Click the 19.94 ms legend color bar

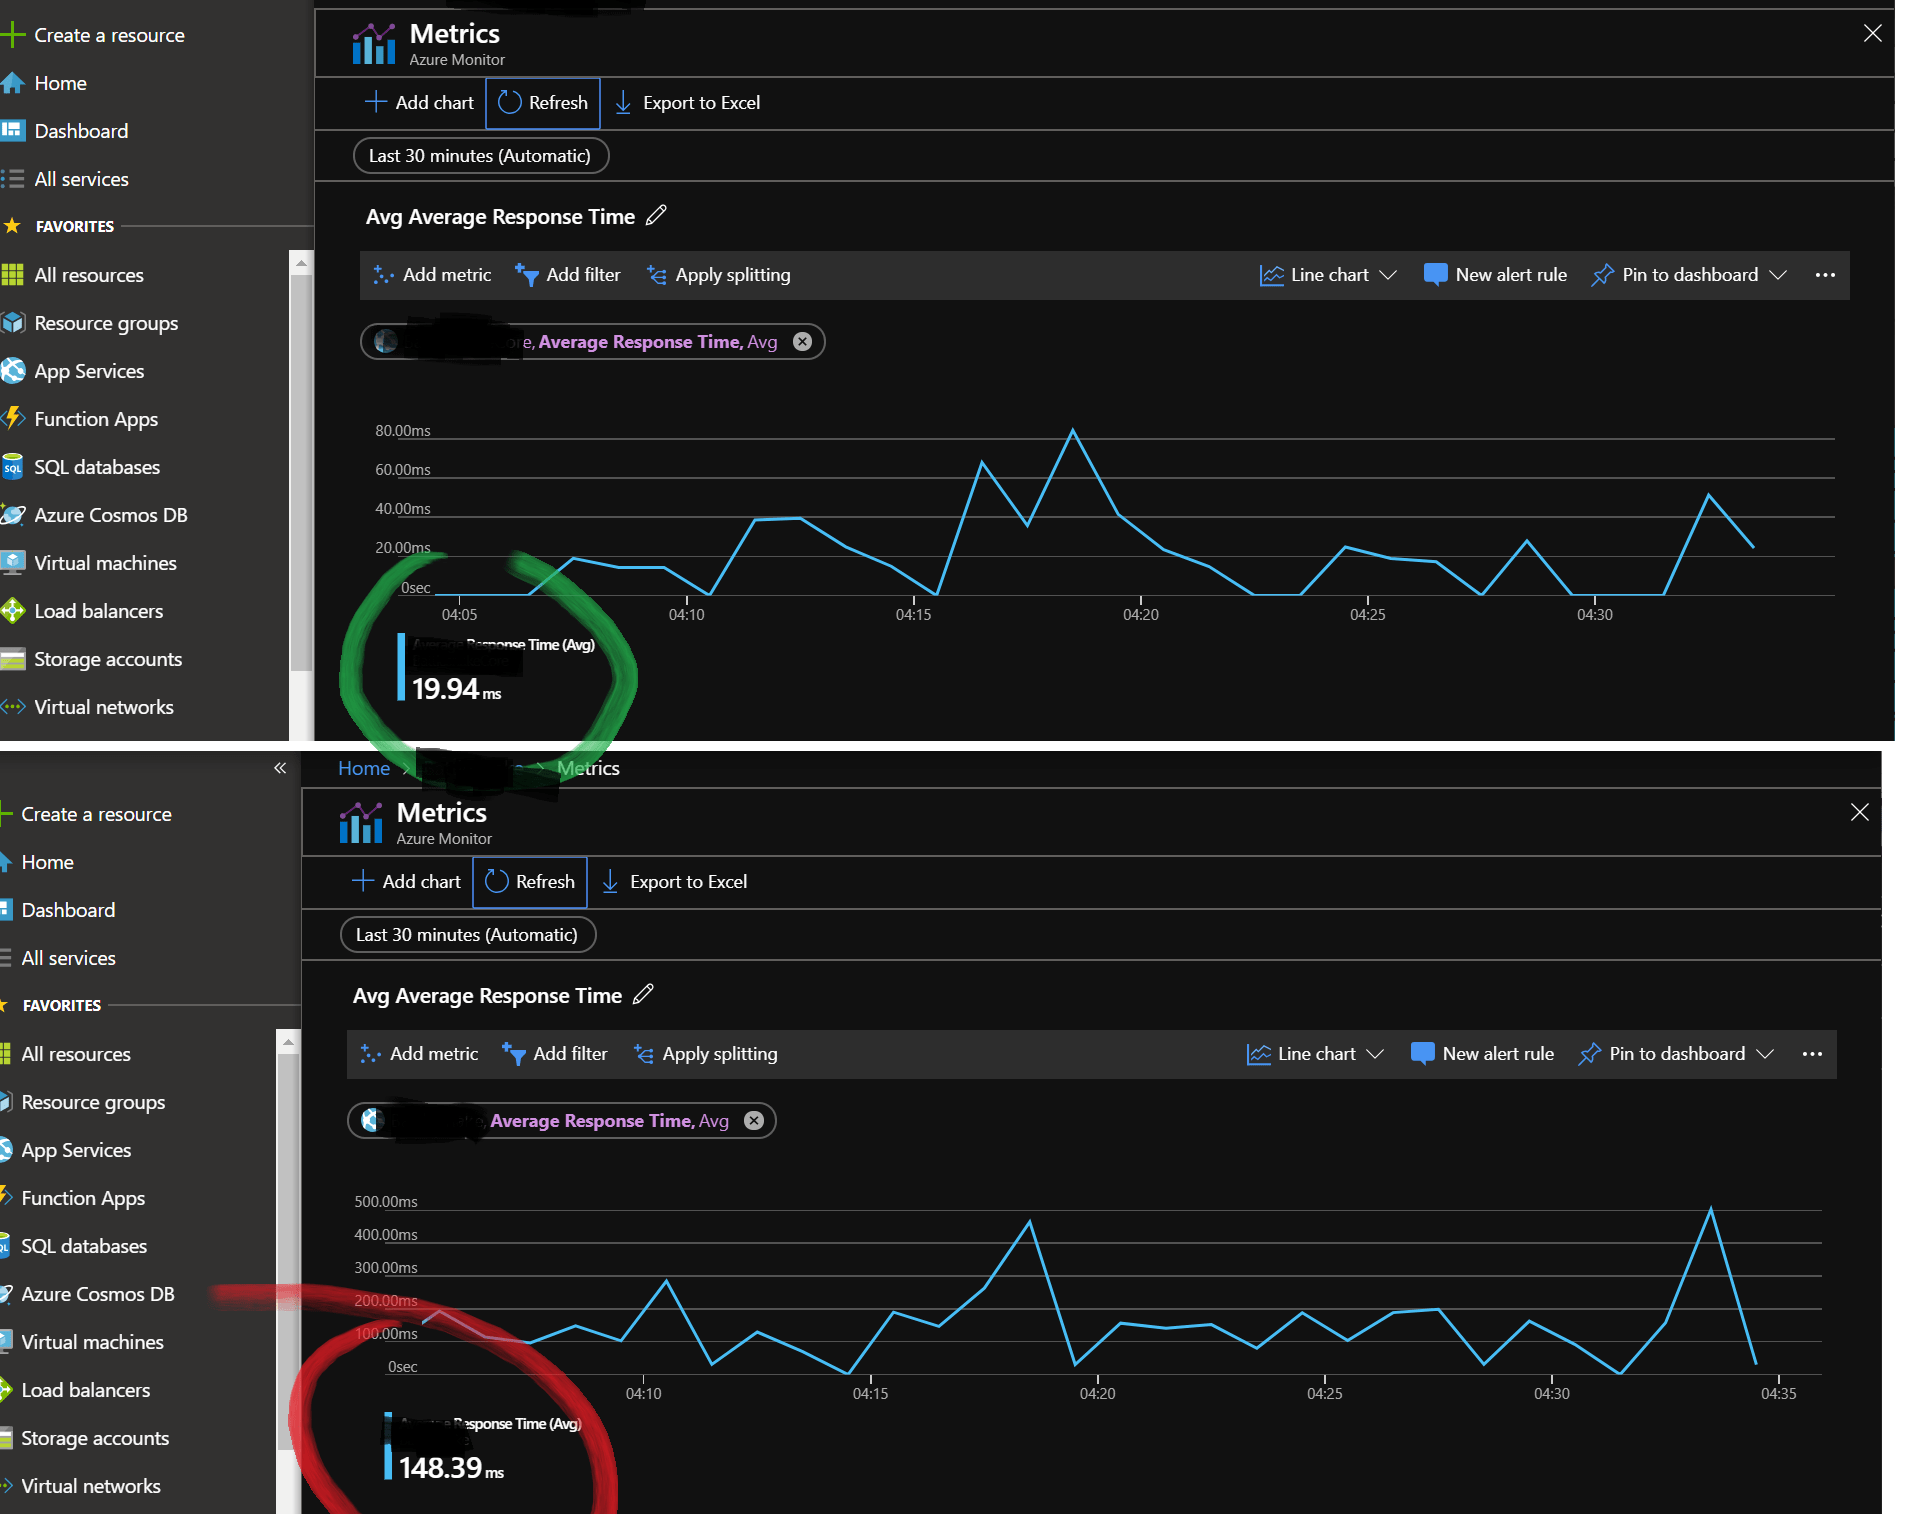pyautogui.click(x=401, y=667)
